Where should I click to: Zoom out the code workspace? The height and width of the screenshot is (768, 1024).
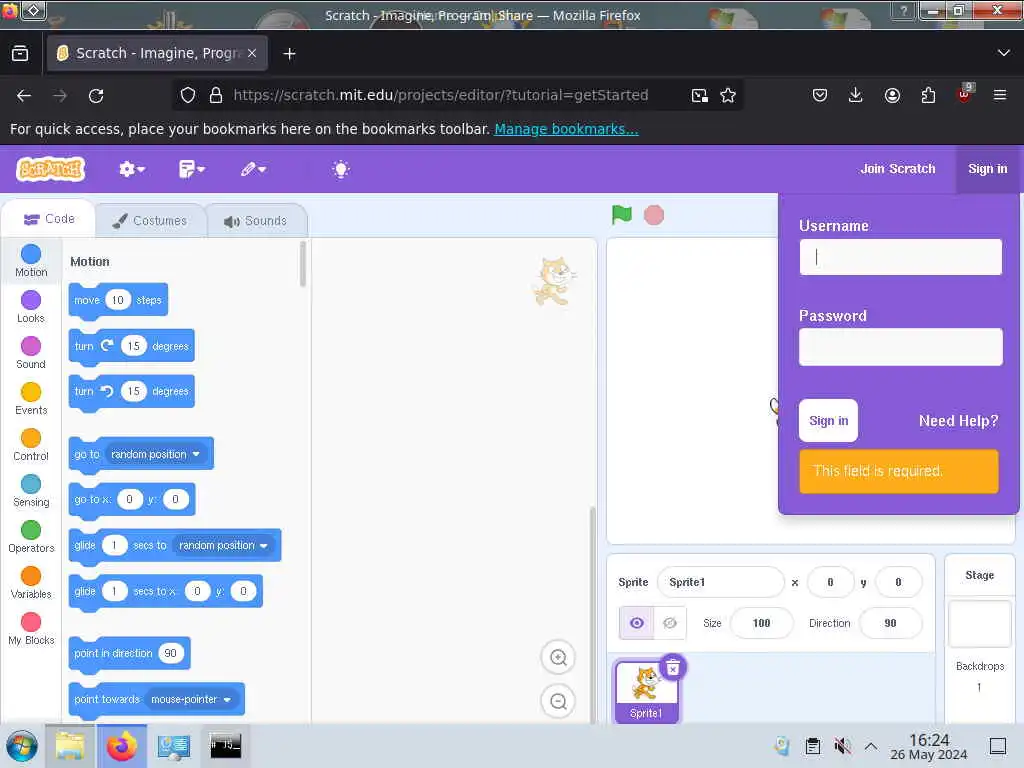558,701
